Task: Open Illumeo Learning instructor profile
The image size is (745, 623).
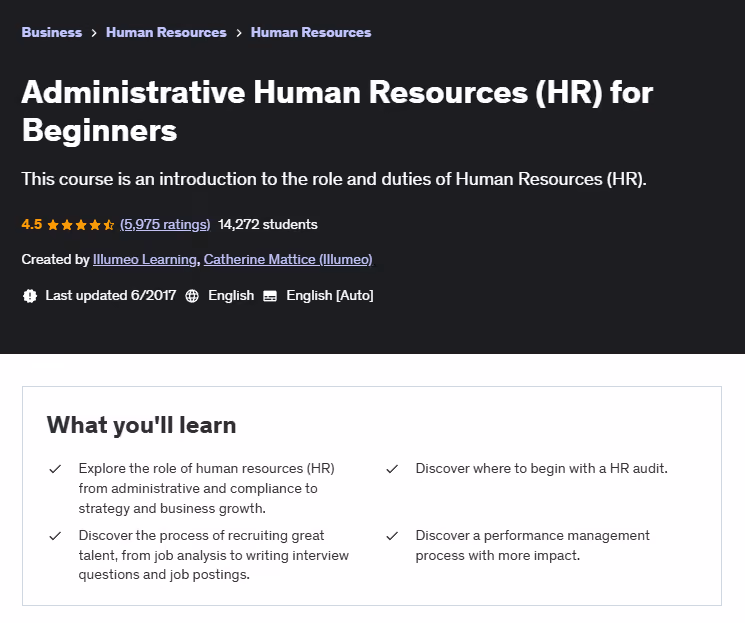Action: click(144, 259)
